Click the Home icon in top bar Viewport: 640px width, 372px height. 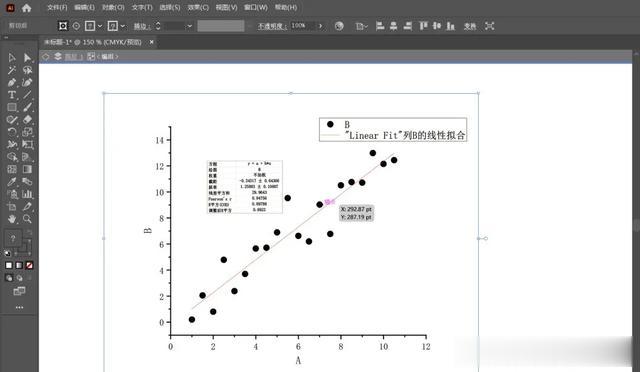pyautogui.click(x=27, y=8)
